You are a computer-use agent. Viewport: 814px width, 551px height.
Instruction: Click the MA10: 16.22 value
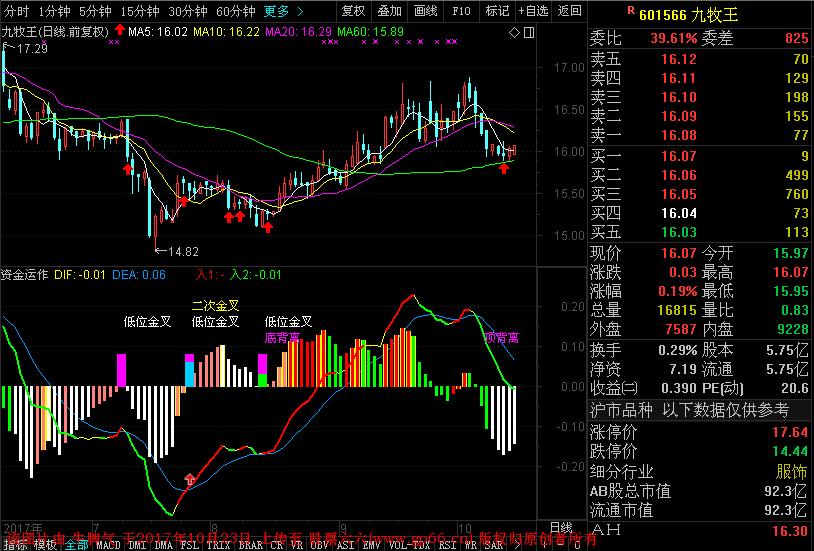click(226, 32)
